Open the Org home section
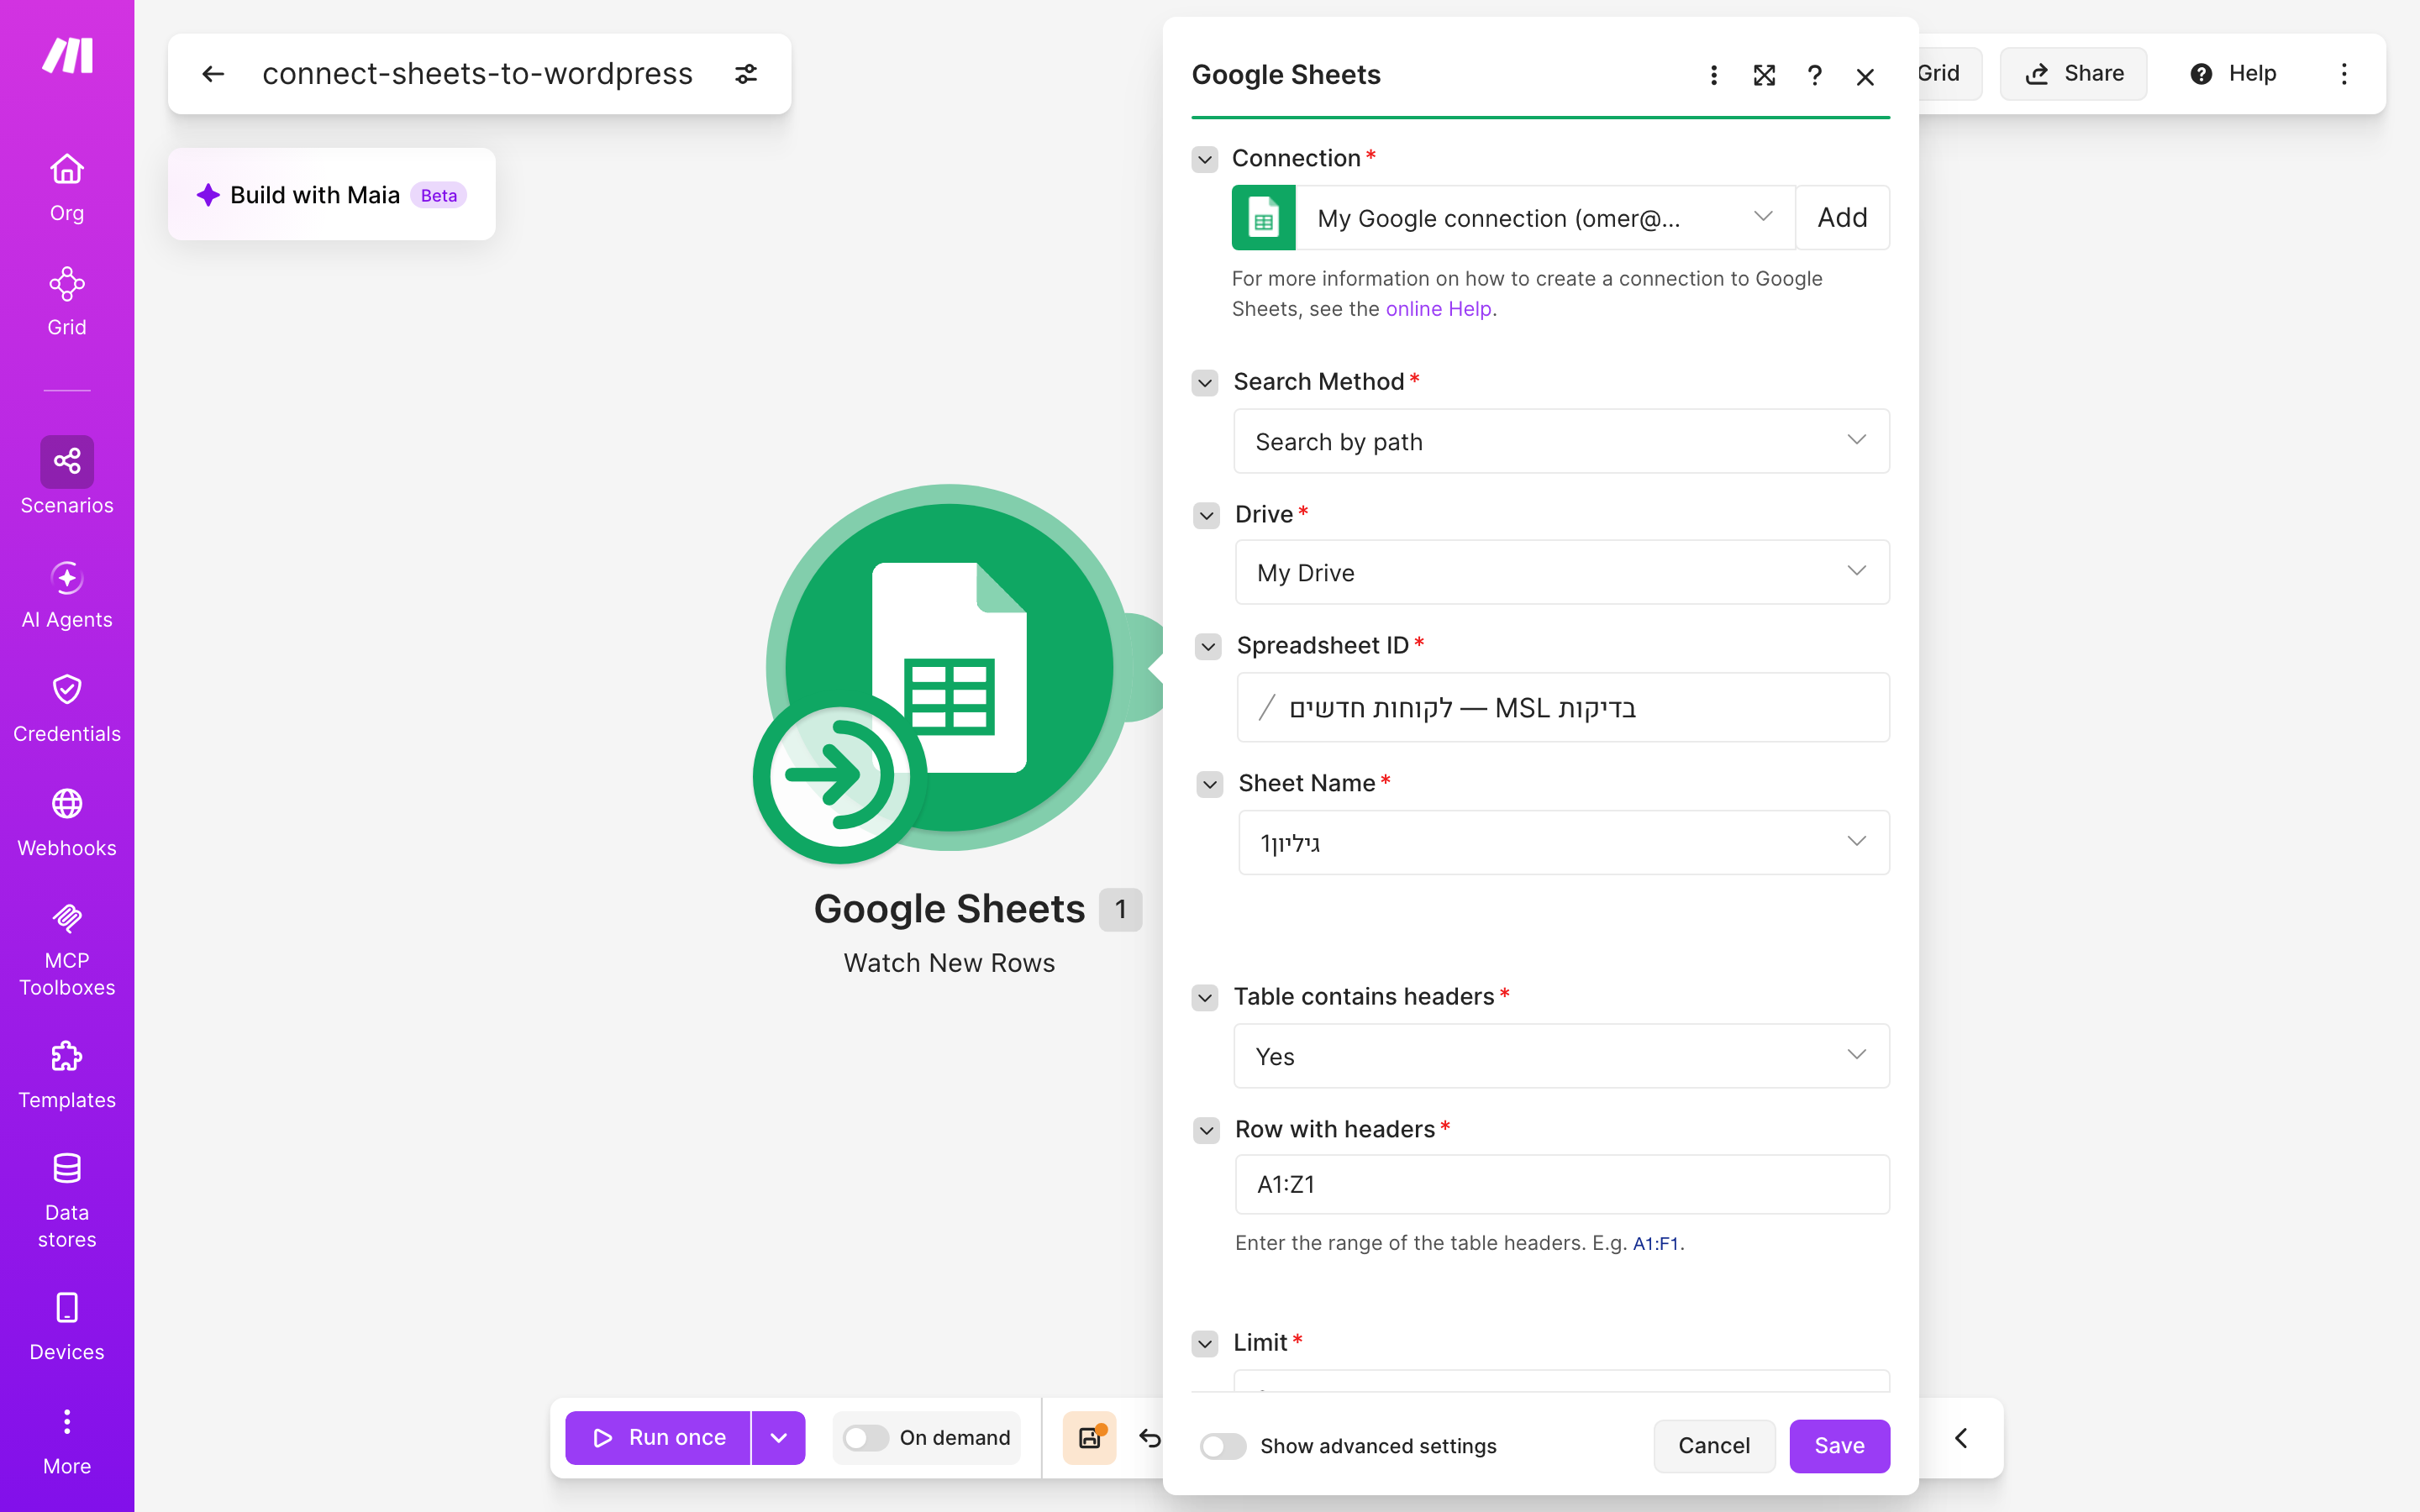Screen dimensions: 2420x1512 point(67,188)
